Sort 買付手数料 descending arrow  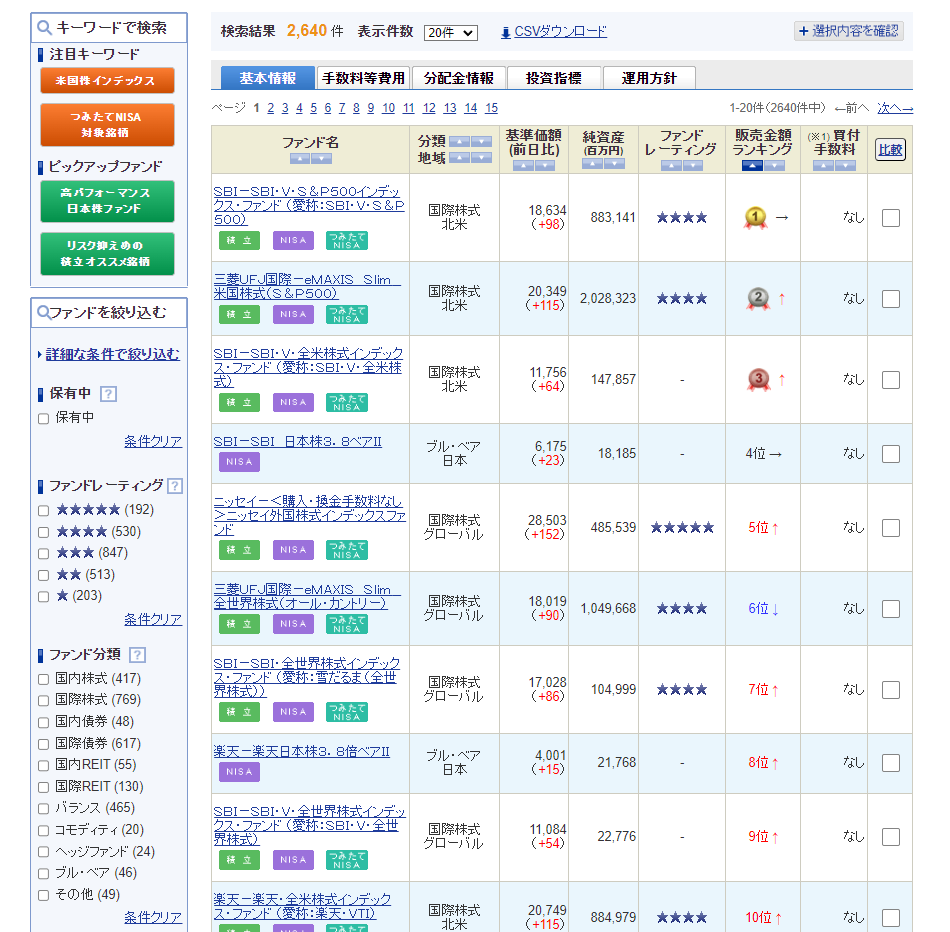point(845,165)
